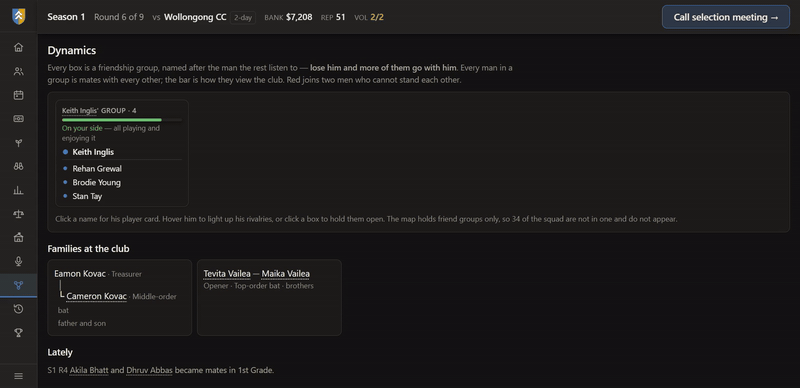Image resolution: width=800 pixels, height=388 pixels.
Task: Click the 2-day match format badge
Action: (243, 17)
